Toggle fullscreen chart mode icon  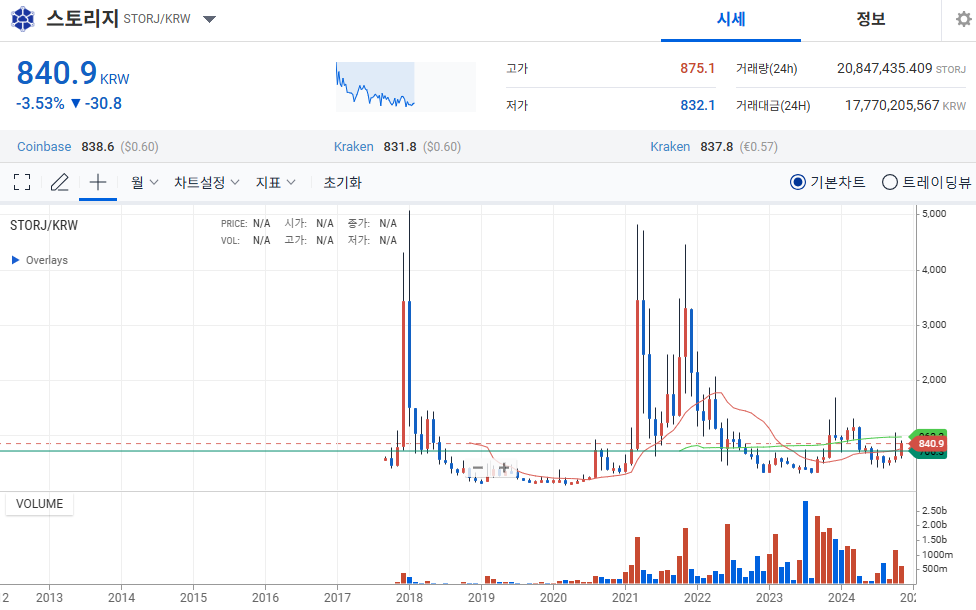click(22, 182)
